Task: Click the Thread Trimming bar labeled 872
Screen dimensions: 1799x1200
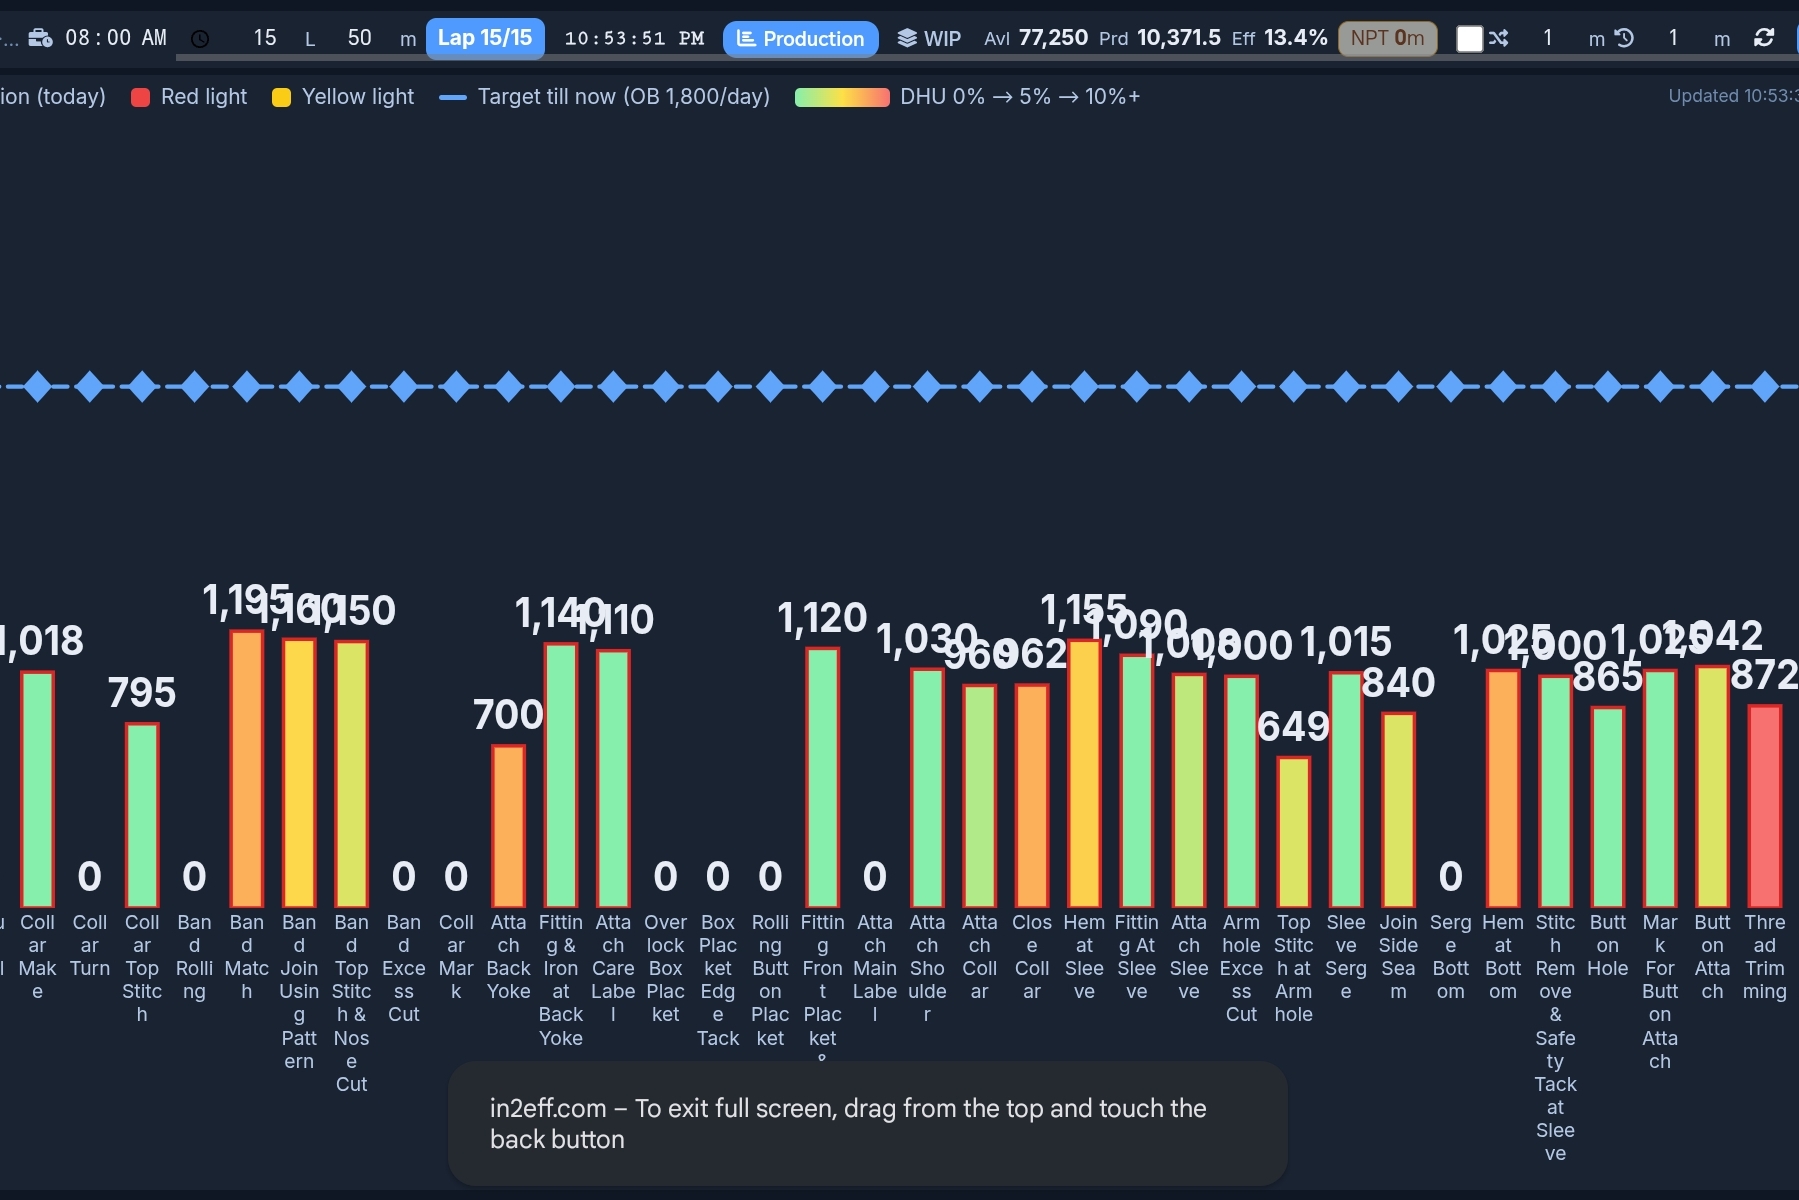Action: 1764,806
